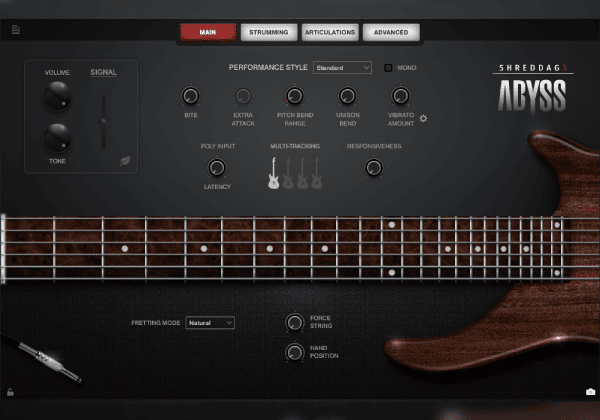Viewport: 600px width, 420px height.
Task: Open the Performance Style dropdown
Action: (342, 68)
